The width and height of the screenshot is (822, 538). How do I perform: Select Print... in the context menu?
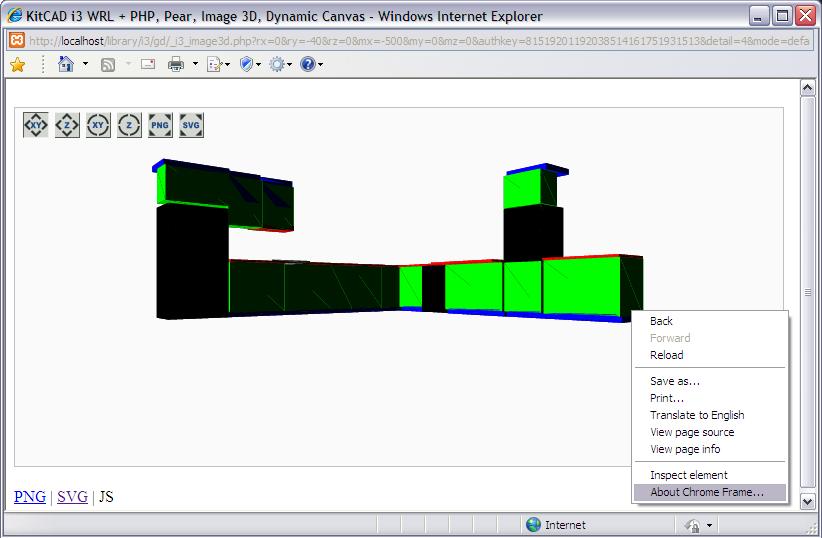(710, 398)
